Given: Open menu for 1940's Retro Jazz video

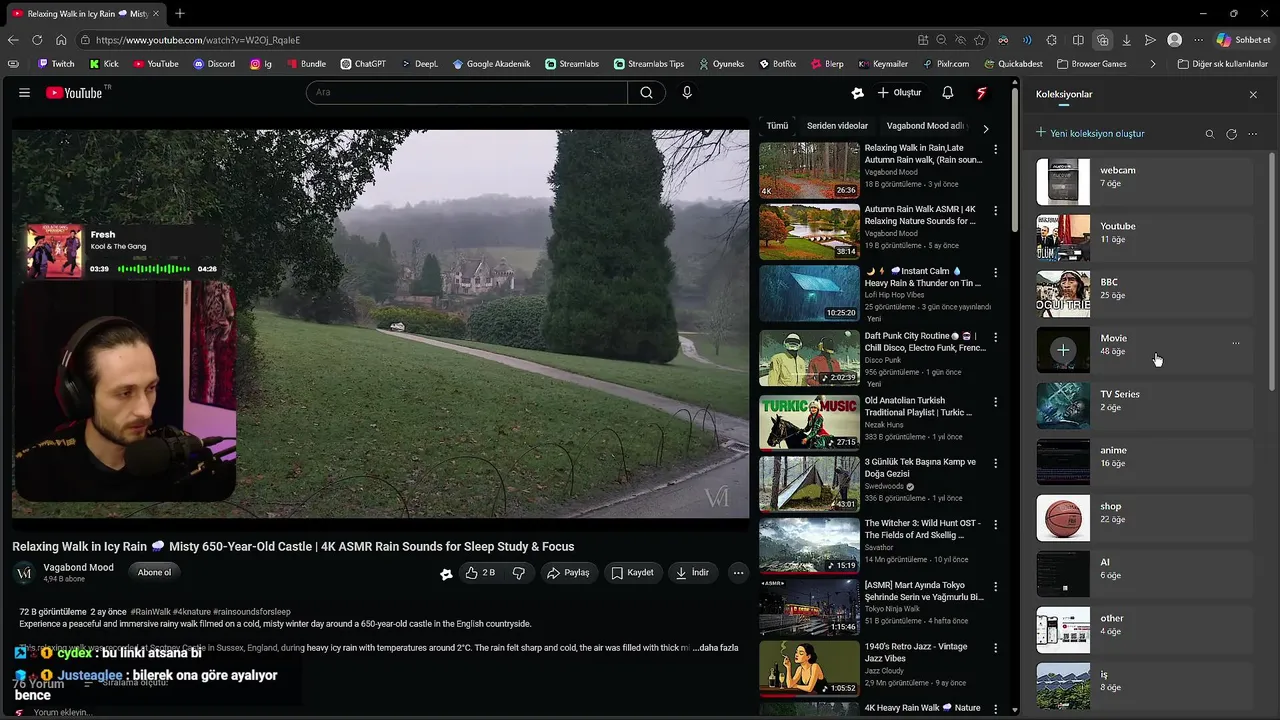Looking at the screenshot, I should click(995, 647).
